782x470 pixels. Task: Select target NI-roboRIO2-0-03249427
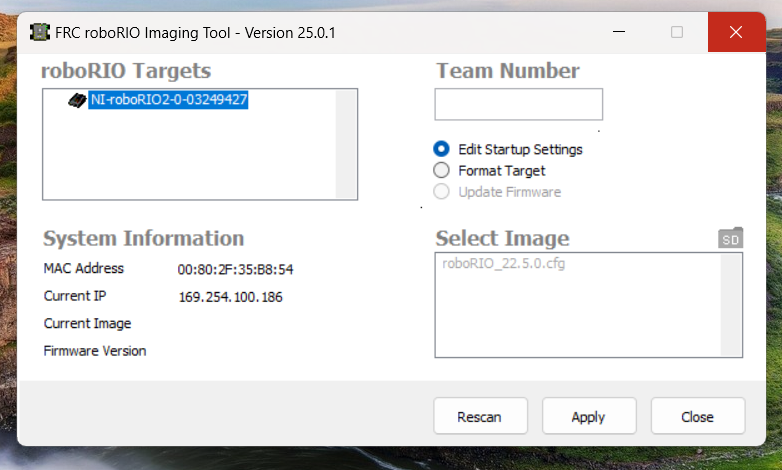pyautogui.click(x=168, y=100)
